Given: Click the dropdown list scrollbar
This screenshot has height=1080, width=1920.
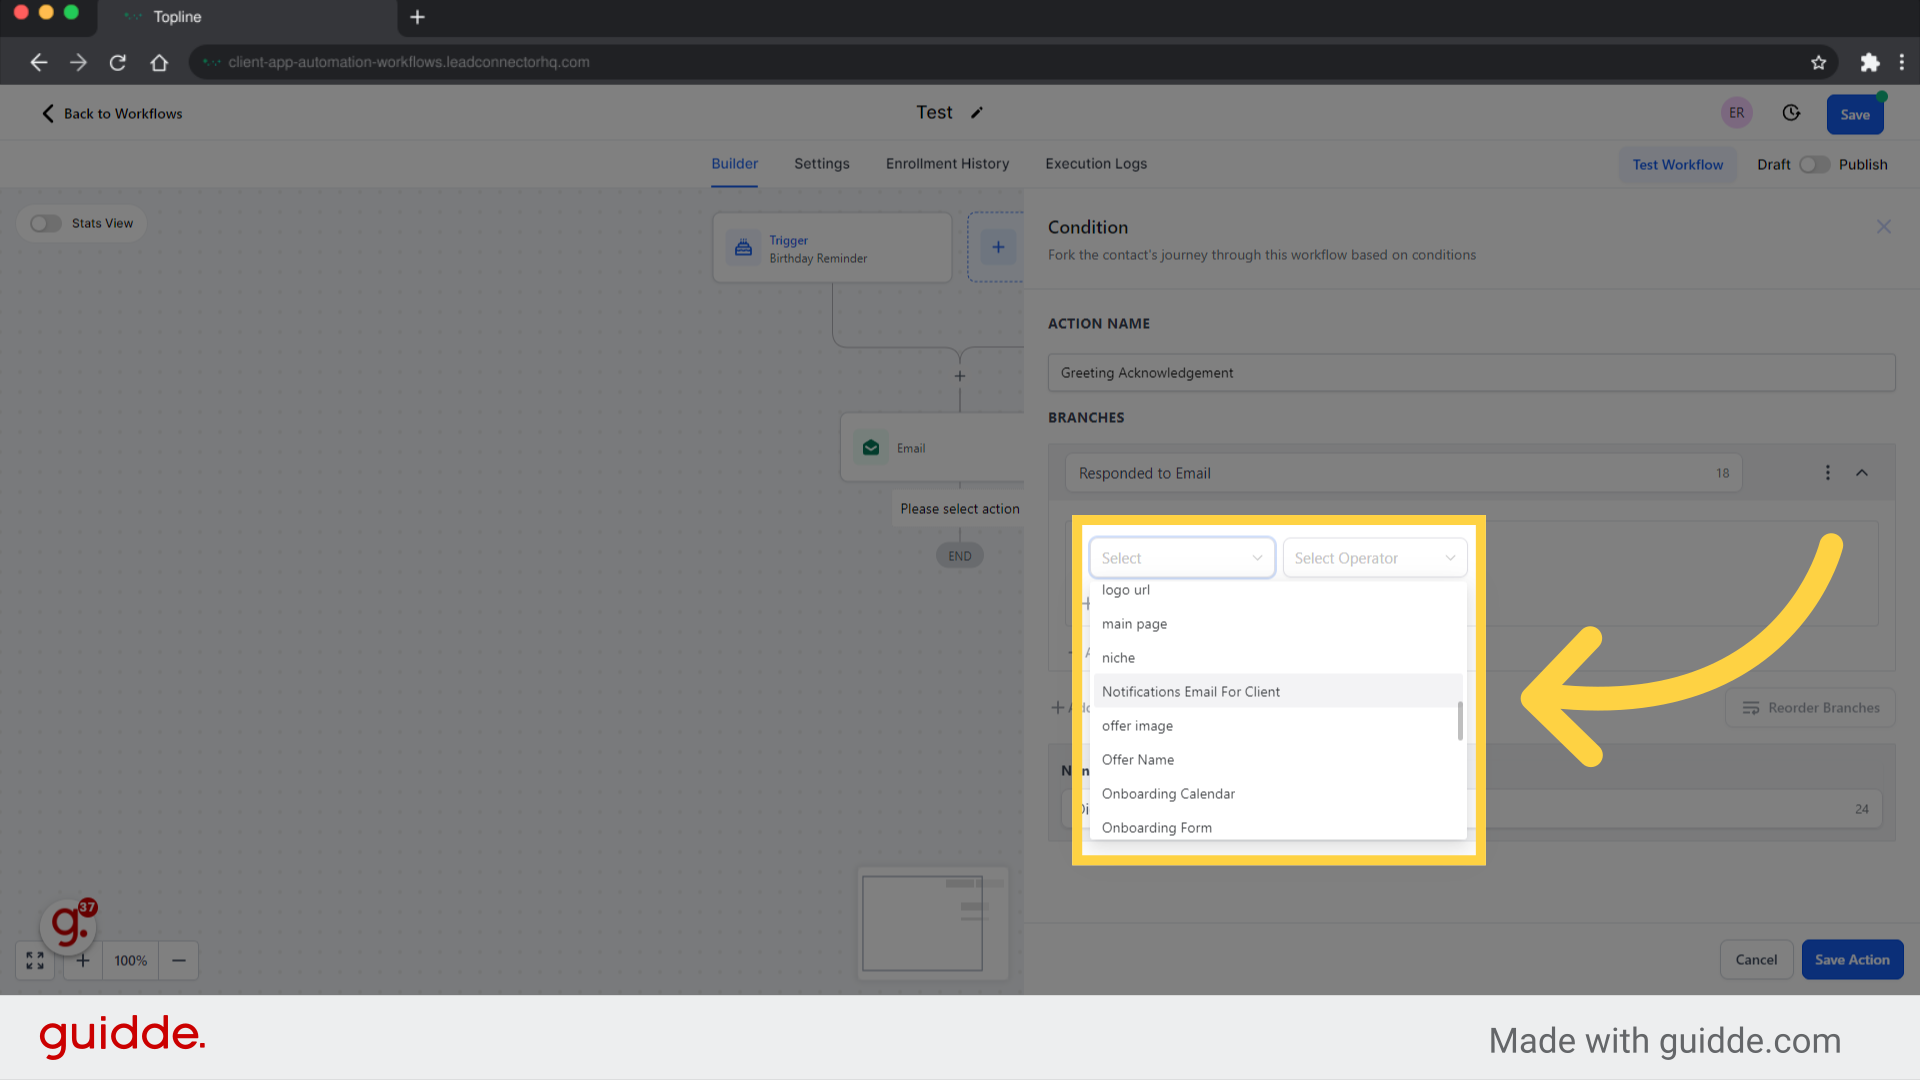Looking at the screenshot, I should (1460, 721).
